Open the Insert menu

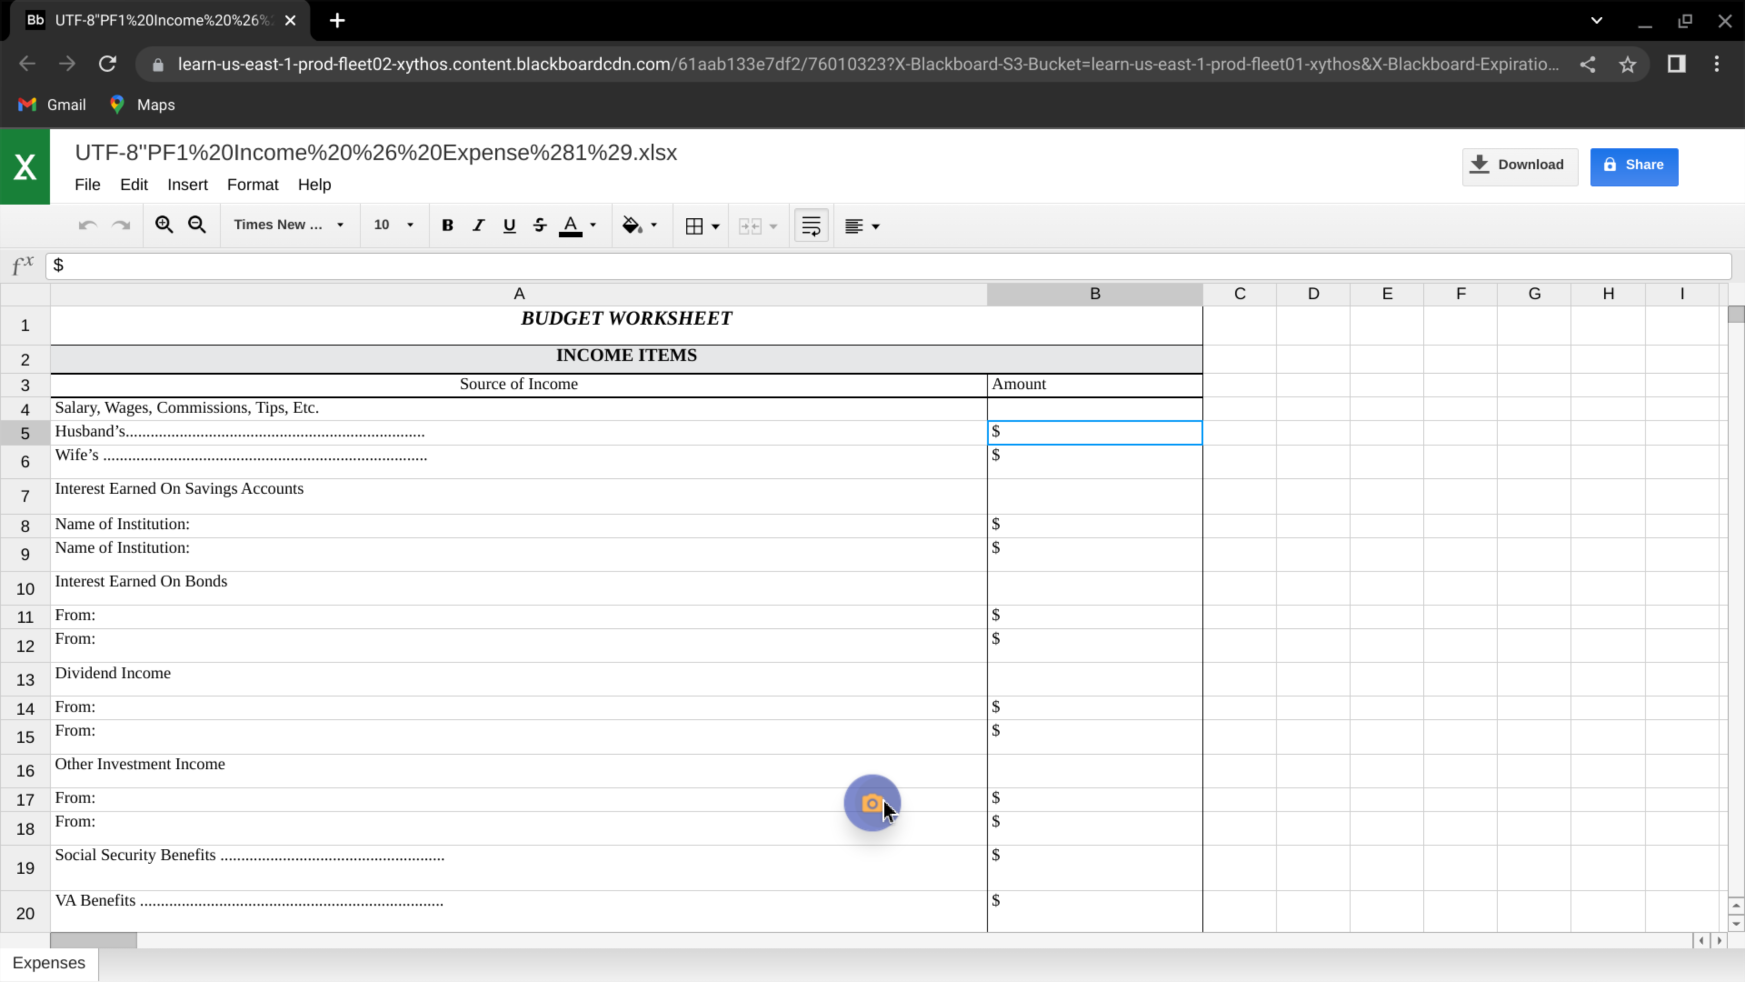point(187,185)
